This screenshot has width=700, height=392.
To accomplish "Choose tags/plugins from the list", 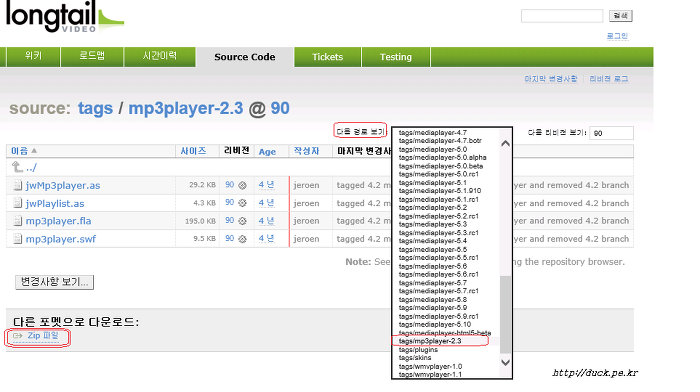I will [x=418, y=350].
